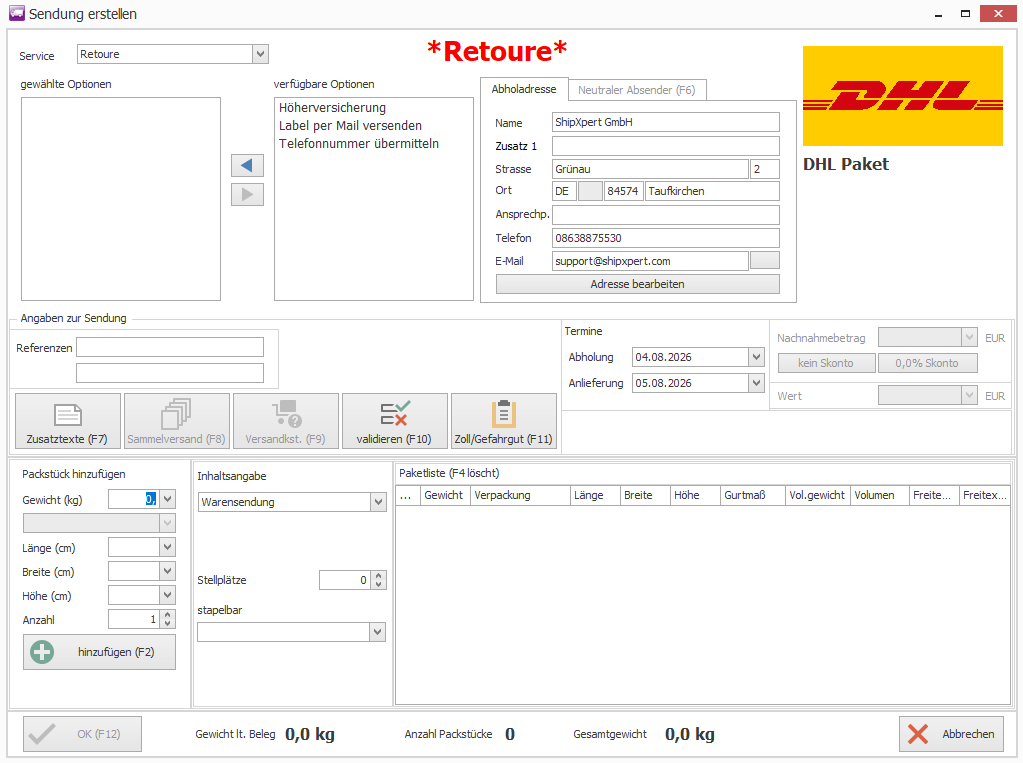Switch to the Abholadresse tab
1023x763 pixels.
[524, 89]
